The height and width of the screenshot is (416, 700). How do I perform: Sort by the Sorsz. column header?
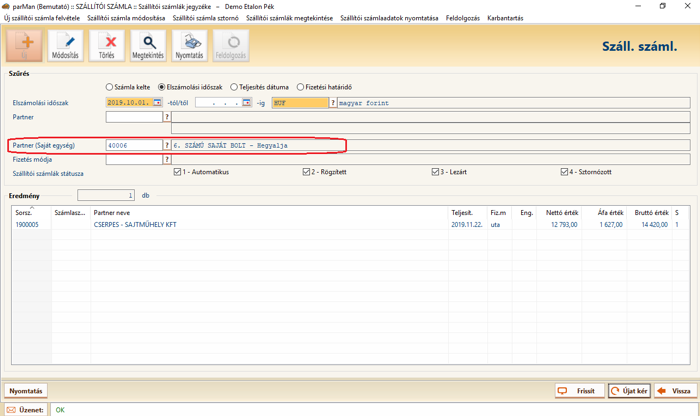pyautogui.click(x=32, y=212)
